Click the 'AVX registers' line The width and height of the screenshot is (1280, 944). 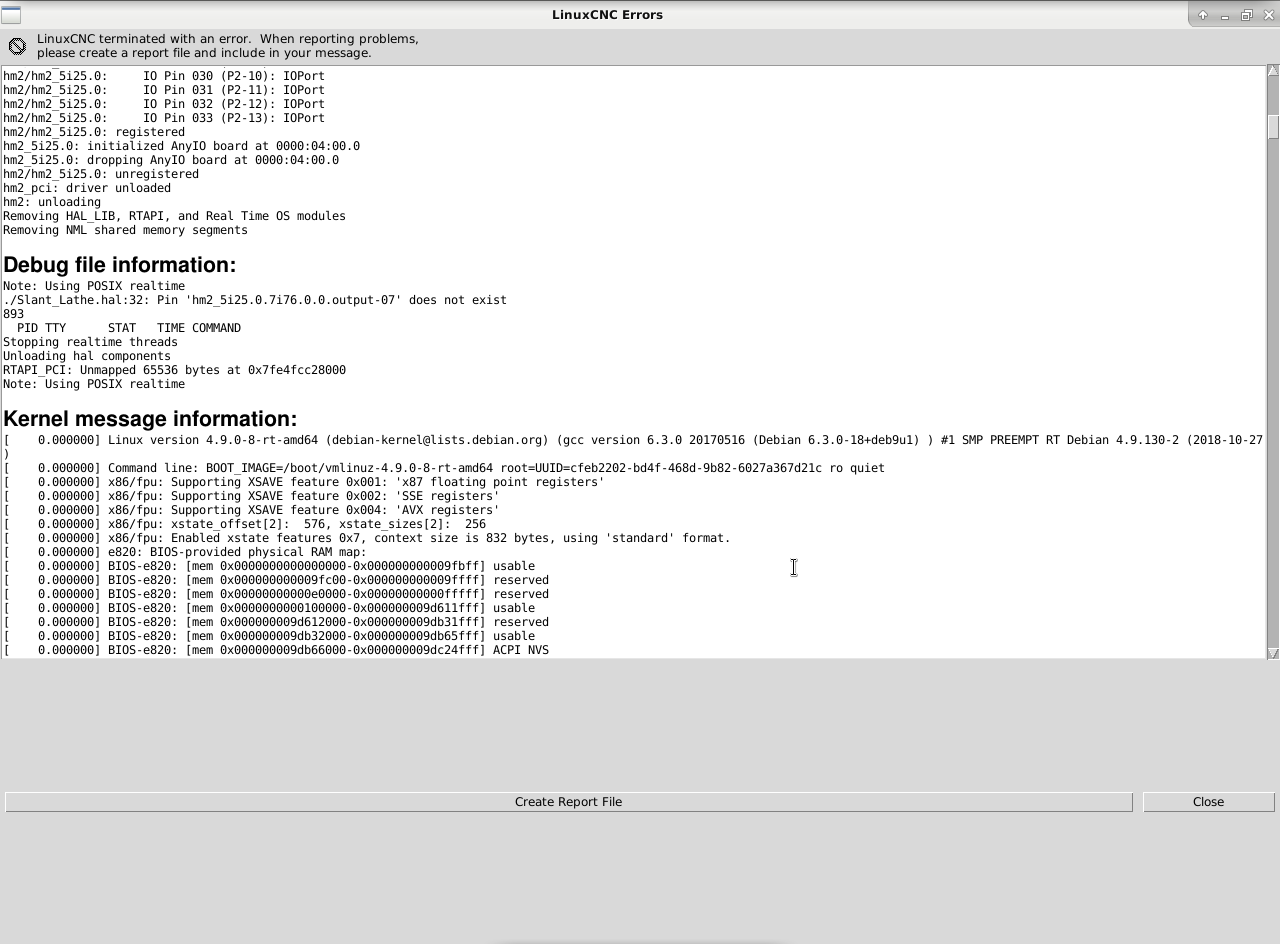[251, 510]
